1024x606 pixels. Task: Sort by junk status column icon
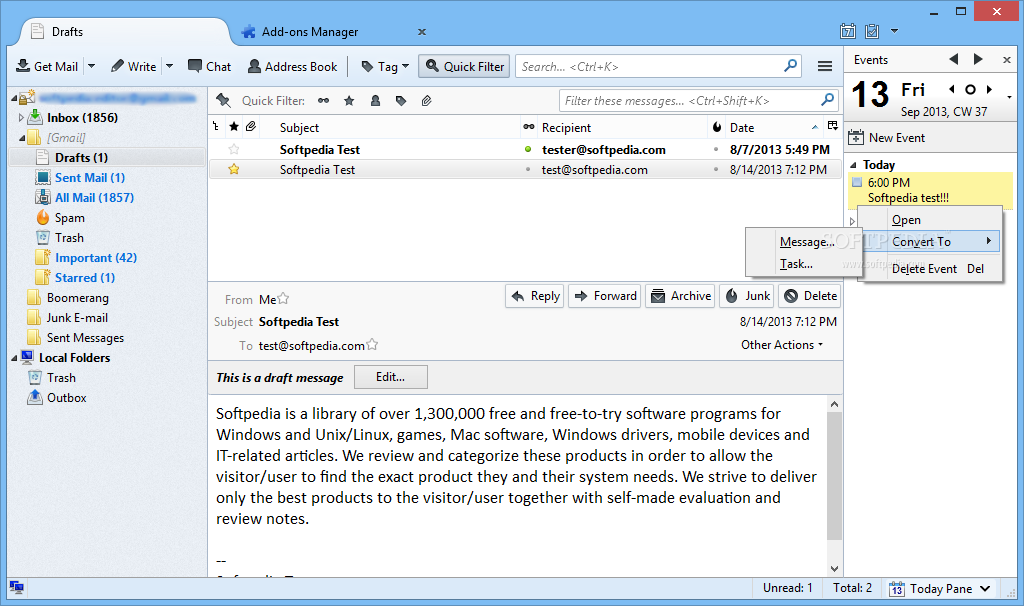tap(716, 127)
